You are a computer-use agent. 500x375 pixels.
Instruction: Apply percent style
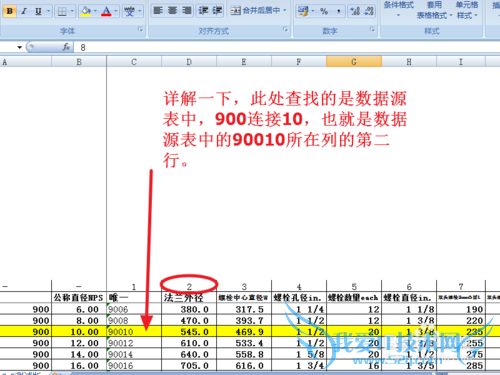(324, 11)
